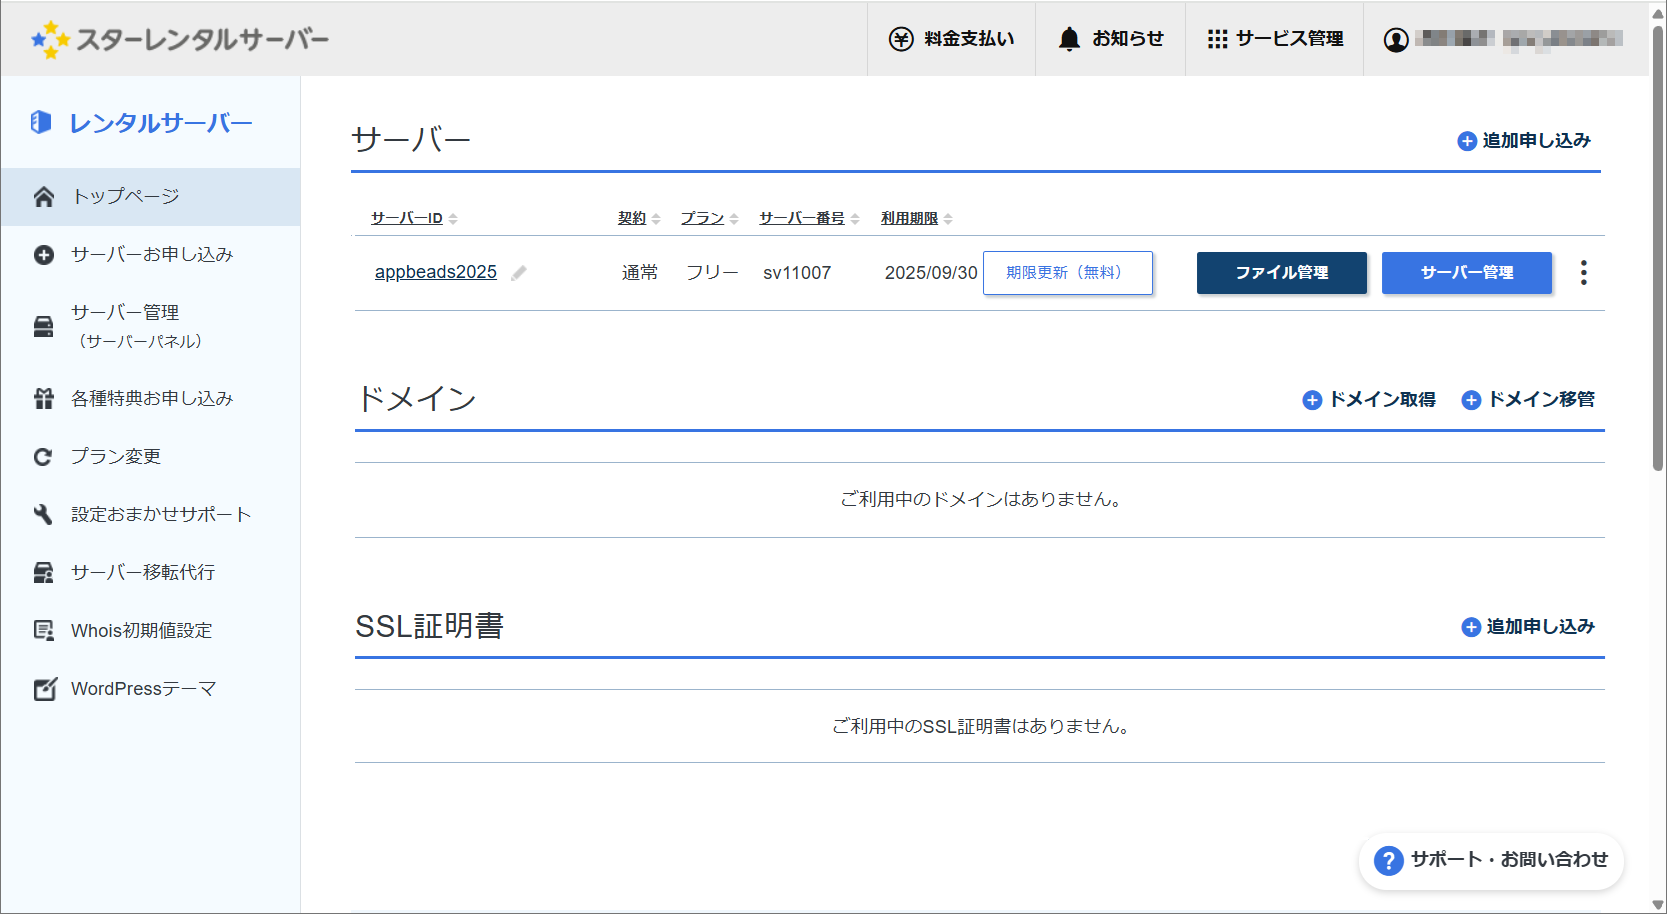This screenshot has width=1667, height=914.
Task: Click the フリー plan cell
Action: (712, 273)
